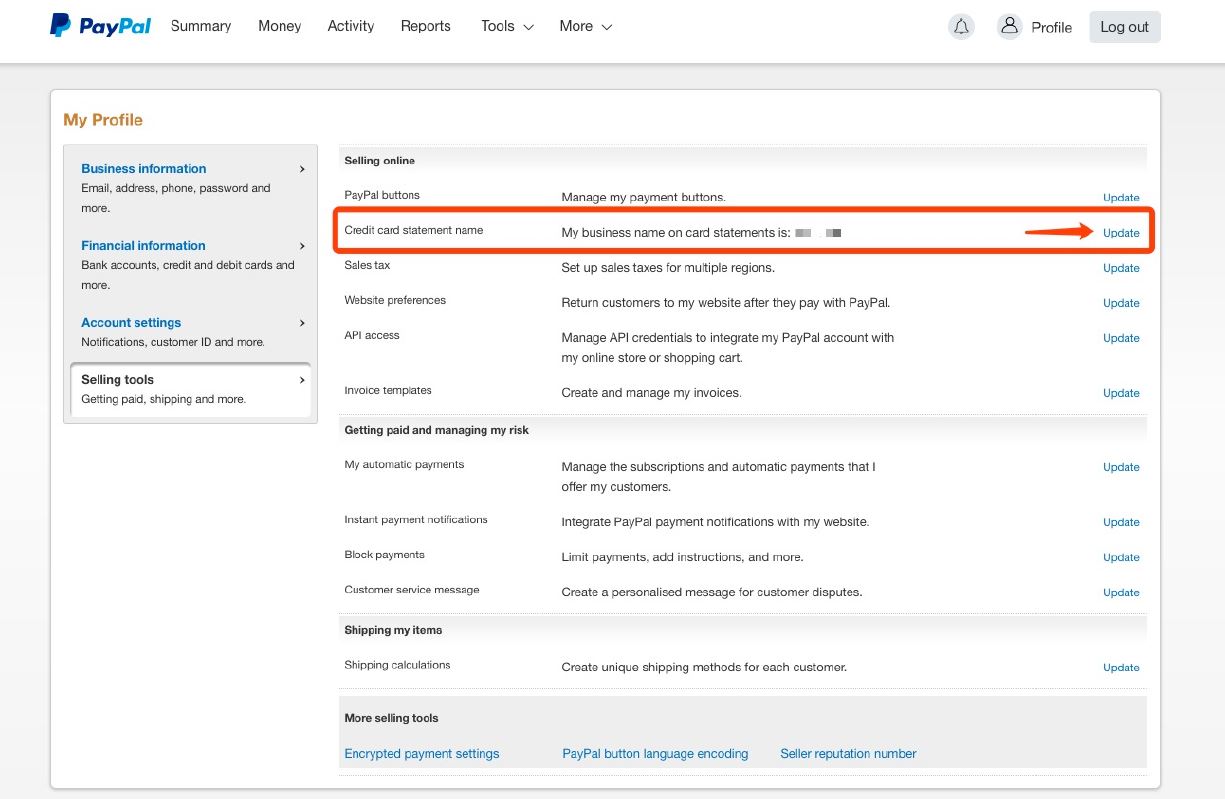Click 'Credit card statement name' label
Image resolution: width=1225 pixels, height=799 pixels.
click(x=414, y=230)
